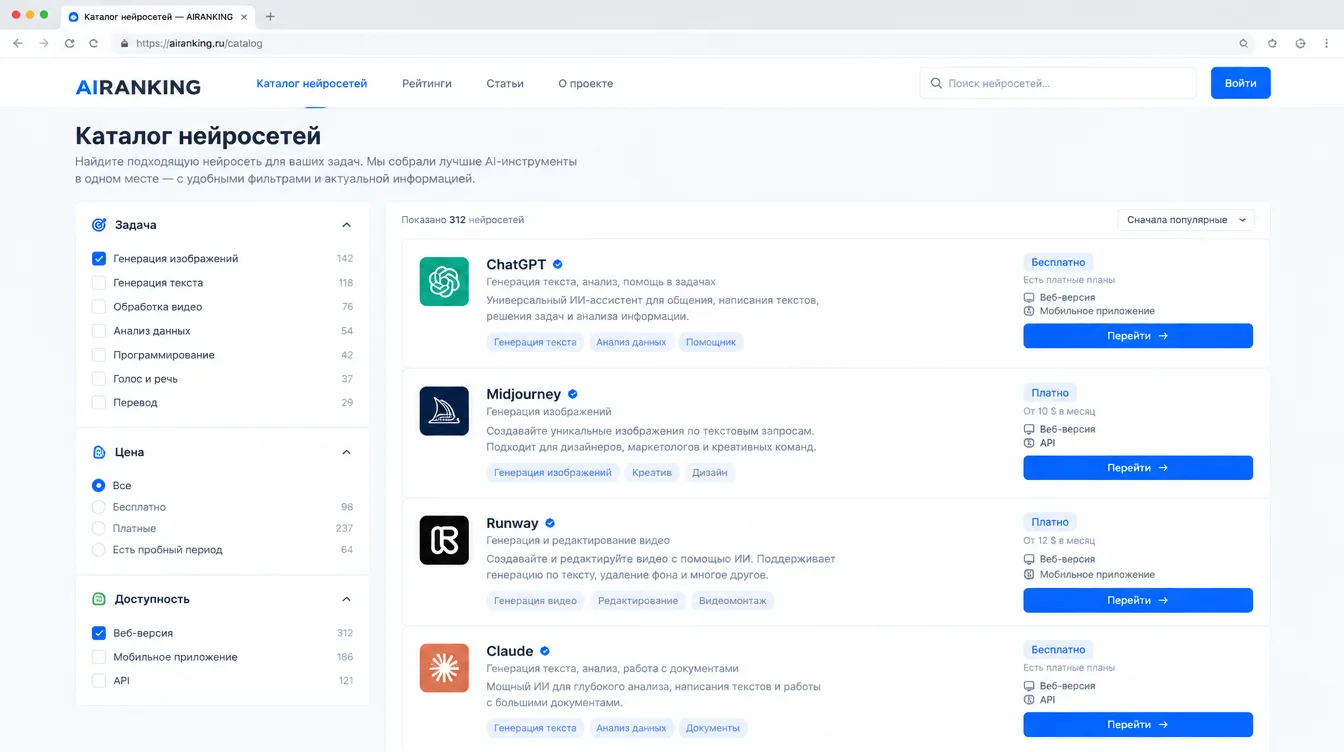Click the verified badge next to Runway

point(550,523)
